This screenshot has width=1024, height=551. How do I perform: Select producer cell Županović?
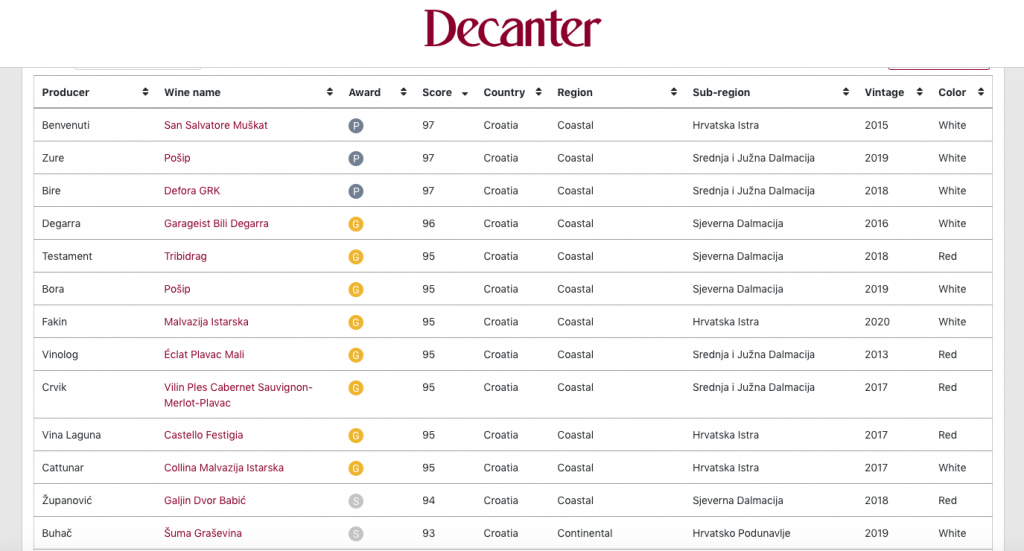click(x=67, y=500)
